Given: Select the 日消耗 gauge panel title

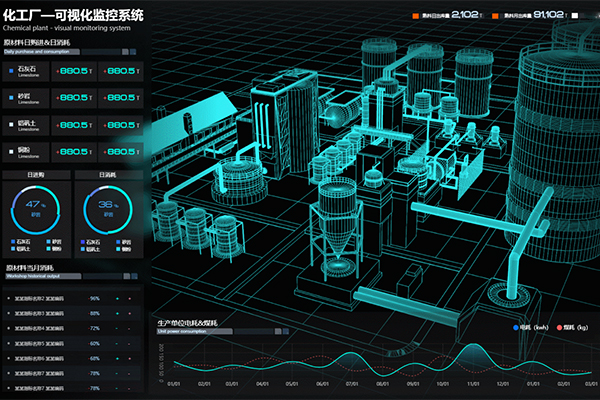Looking at the screenshot, I should point(108,175).
